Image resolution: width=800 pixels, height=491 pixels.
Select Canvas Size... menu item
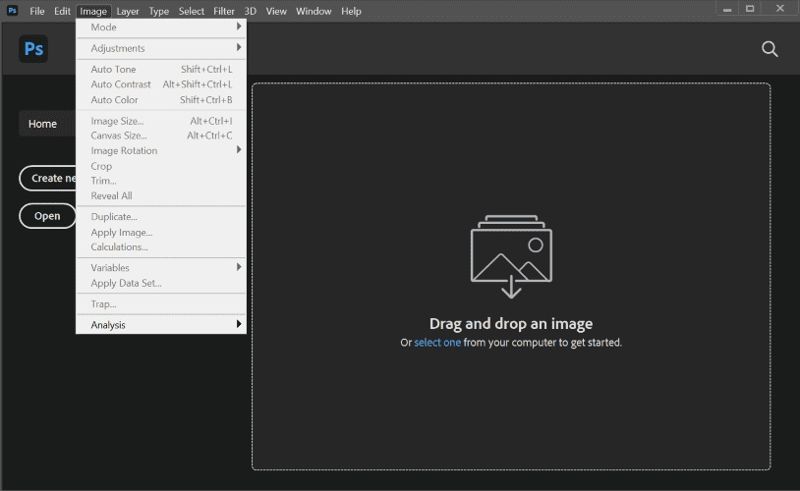click(161, 135)
